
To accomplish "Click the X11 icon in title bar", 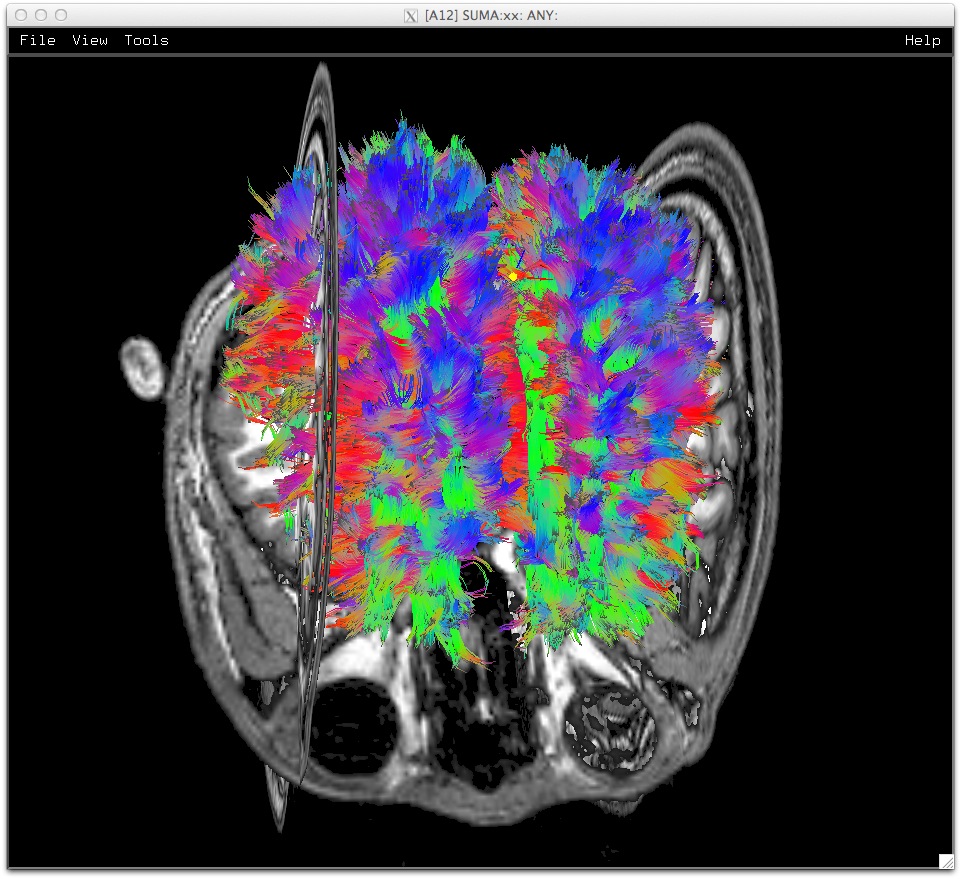I will (411, 16).
